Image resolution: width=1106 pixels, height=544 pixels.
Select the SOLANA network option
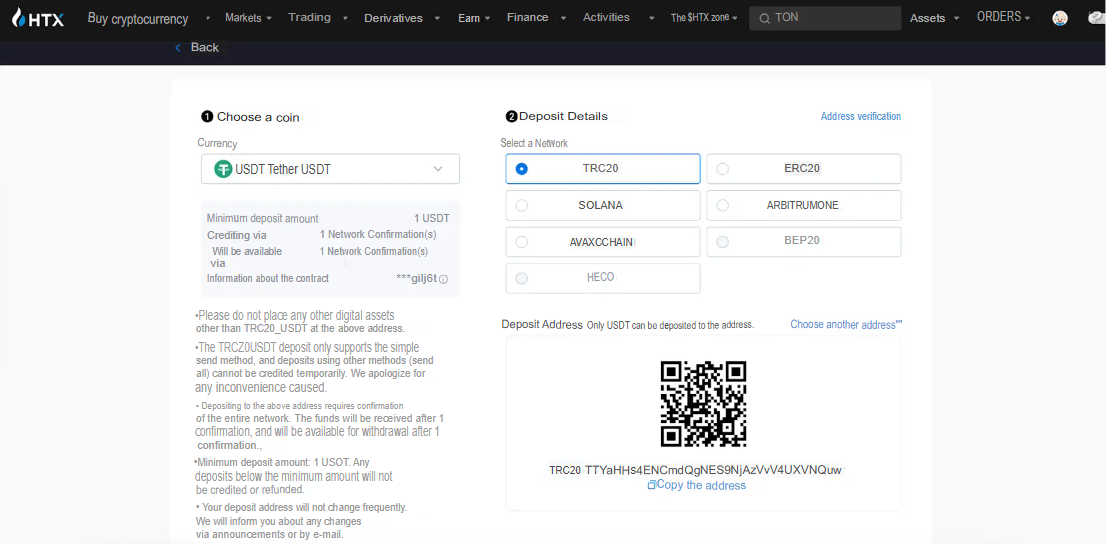pos(602,205)
